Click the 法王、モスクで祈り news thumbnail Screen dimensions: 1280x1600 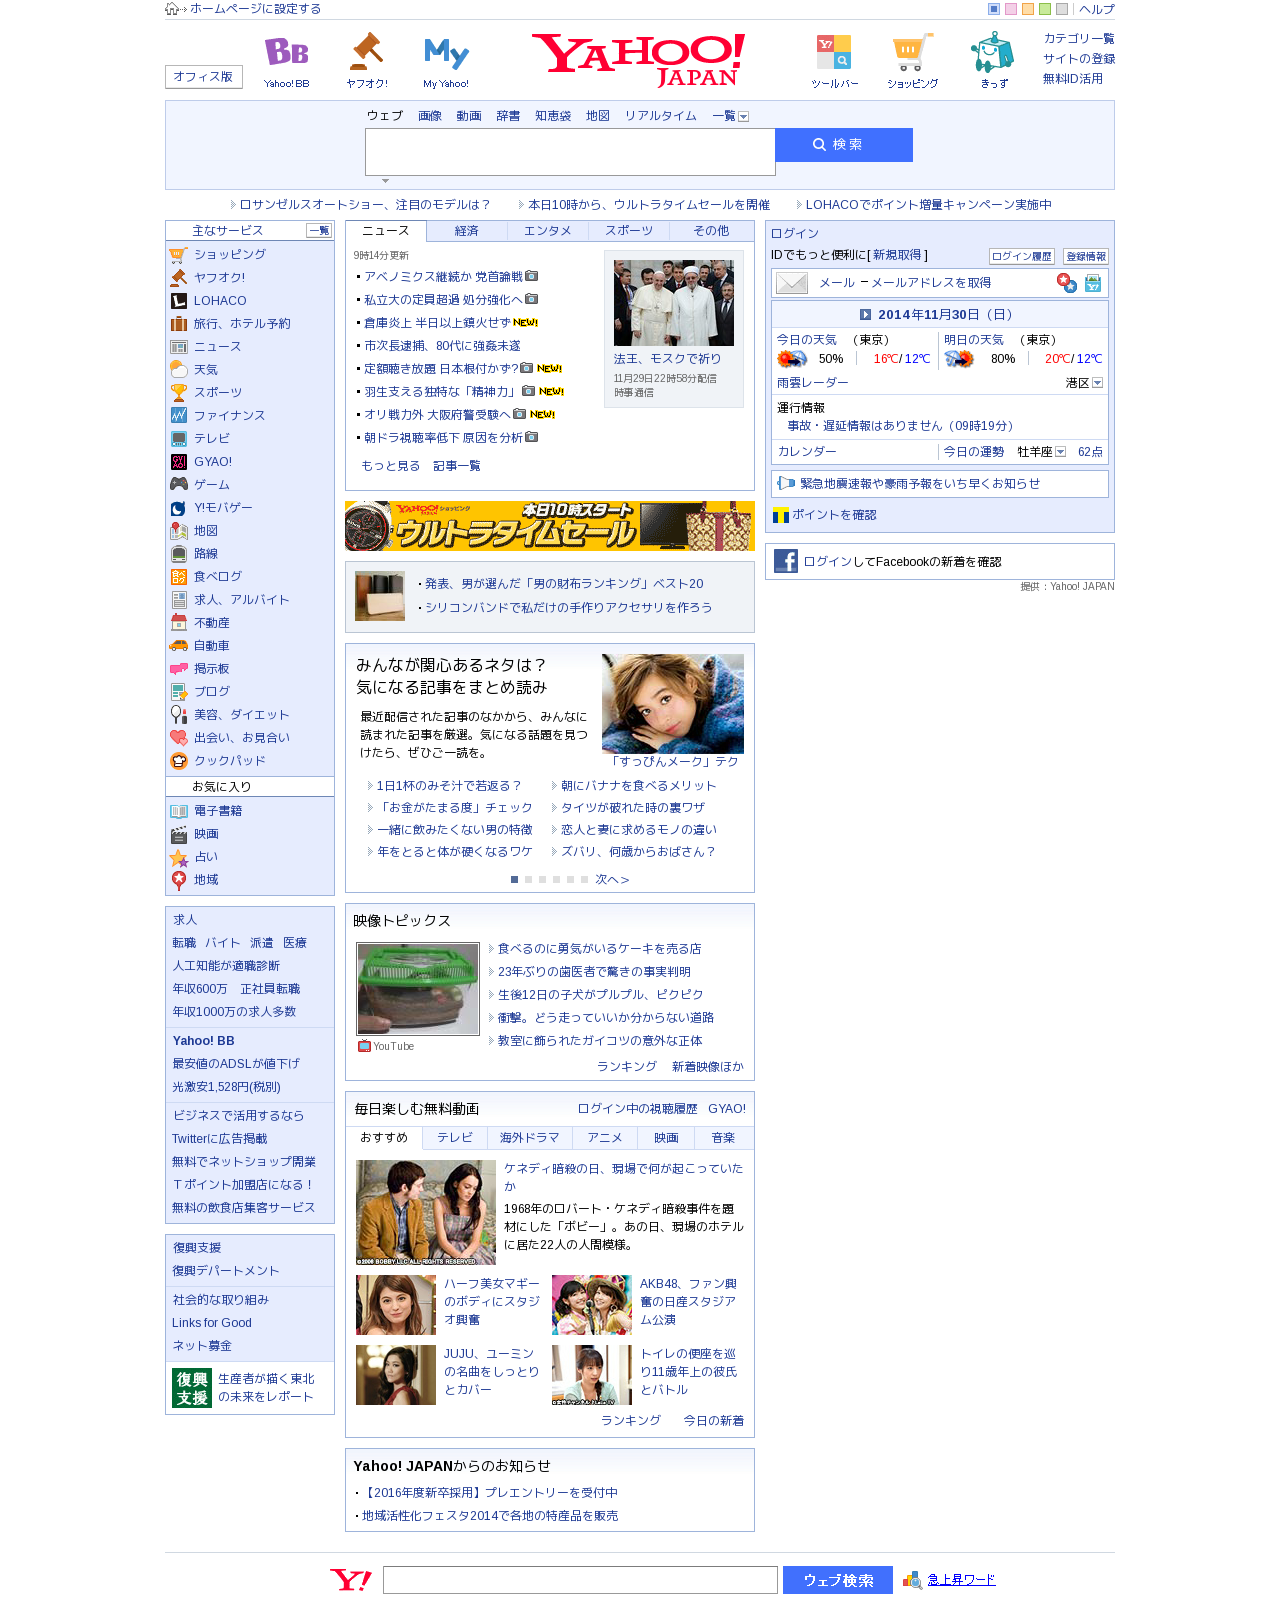674,303
